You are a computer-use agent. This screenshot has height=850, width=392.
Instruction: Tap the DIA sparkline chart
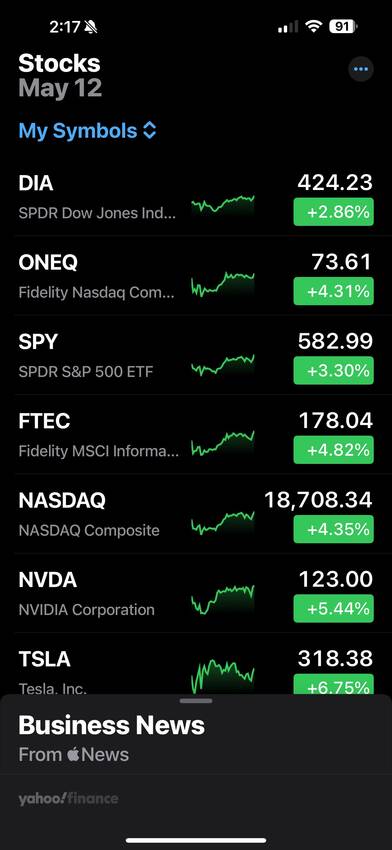[223, 205]
